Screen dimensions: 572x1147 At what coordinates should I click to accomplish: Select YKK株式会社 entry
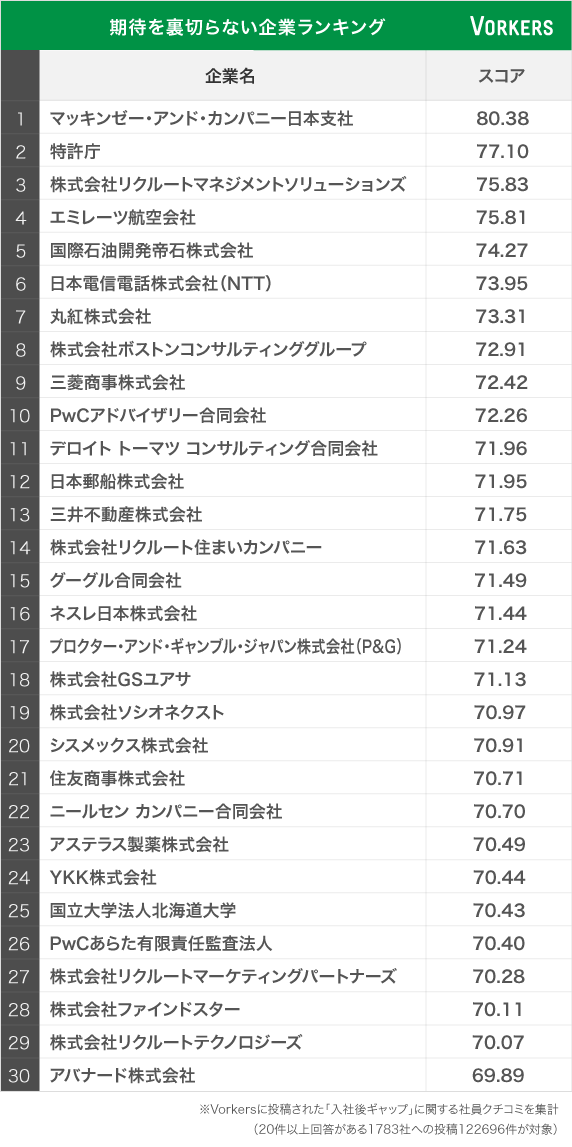103,876
